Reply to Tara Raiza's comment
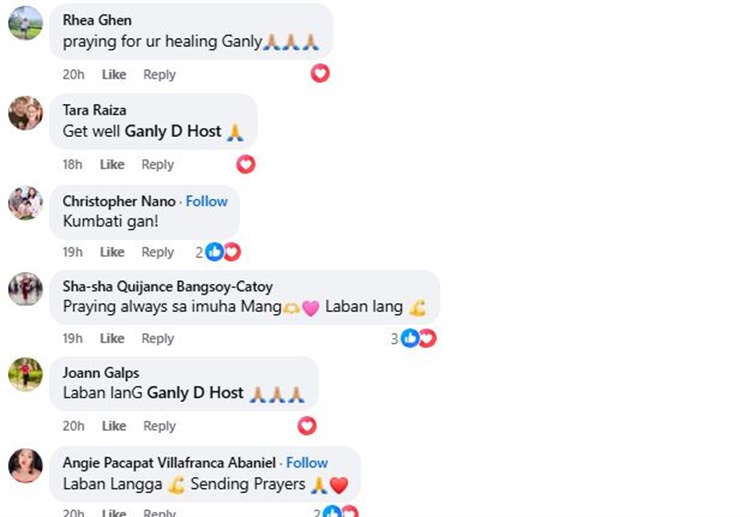750x517 pixels. (157, 165)
